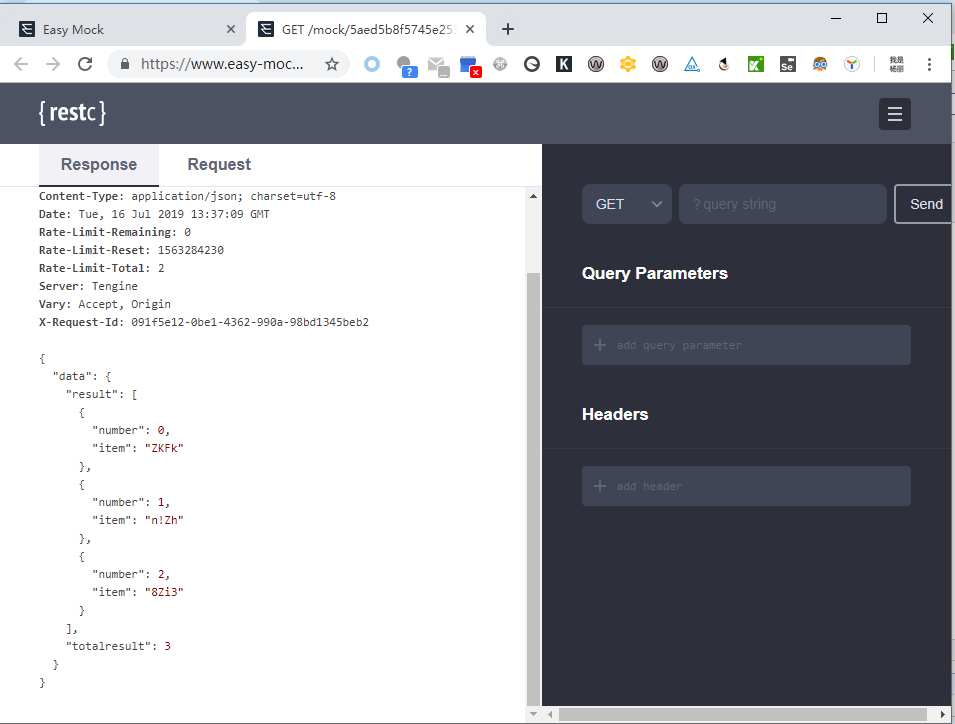Click the Date header line
Viewport: 955px width, 724px height.
pos(154,214)
